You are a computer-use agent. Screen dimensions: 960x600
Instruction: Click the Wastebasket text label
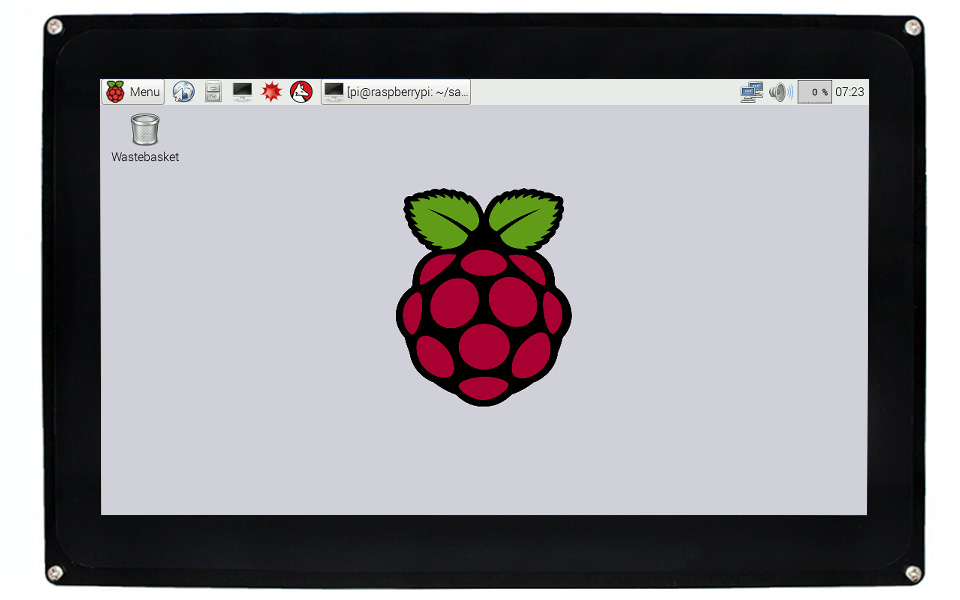point(145,157)
